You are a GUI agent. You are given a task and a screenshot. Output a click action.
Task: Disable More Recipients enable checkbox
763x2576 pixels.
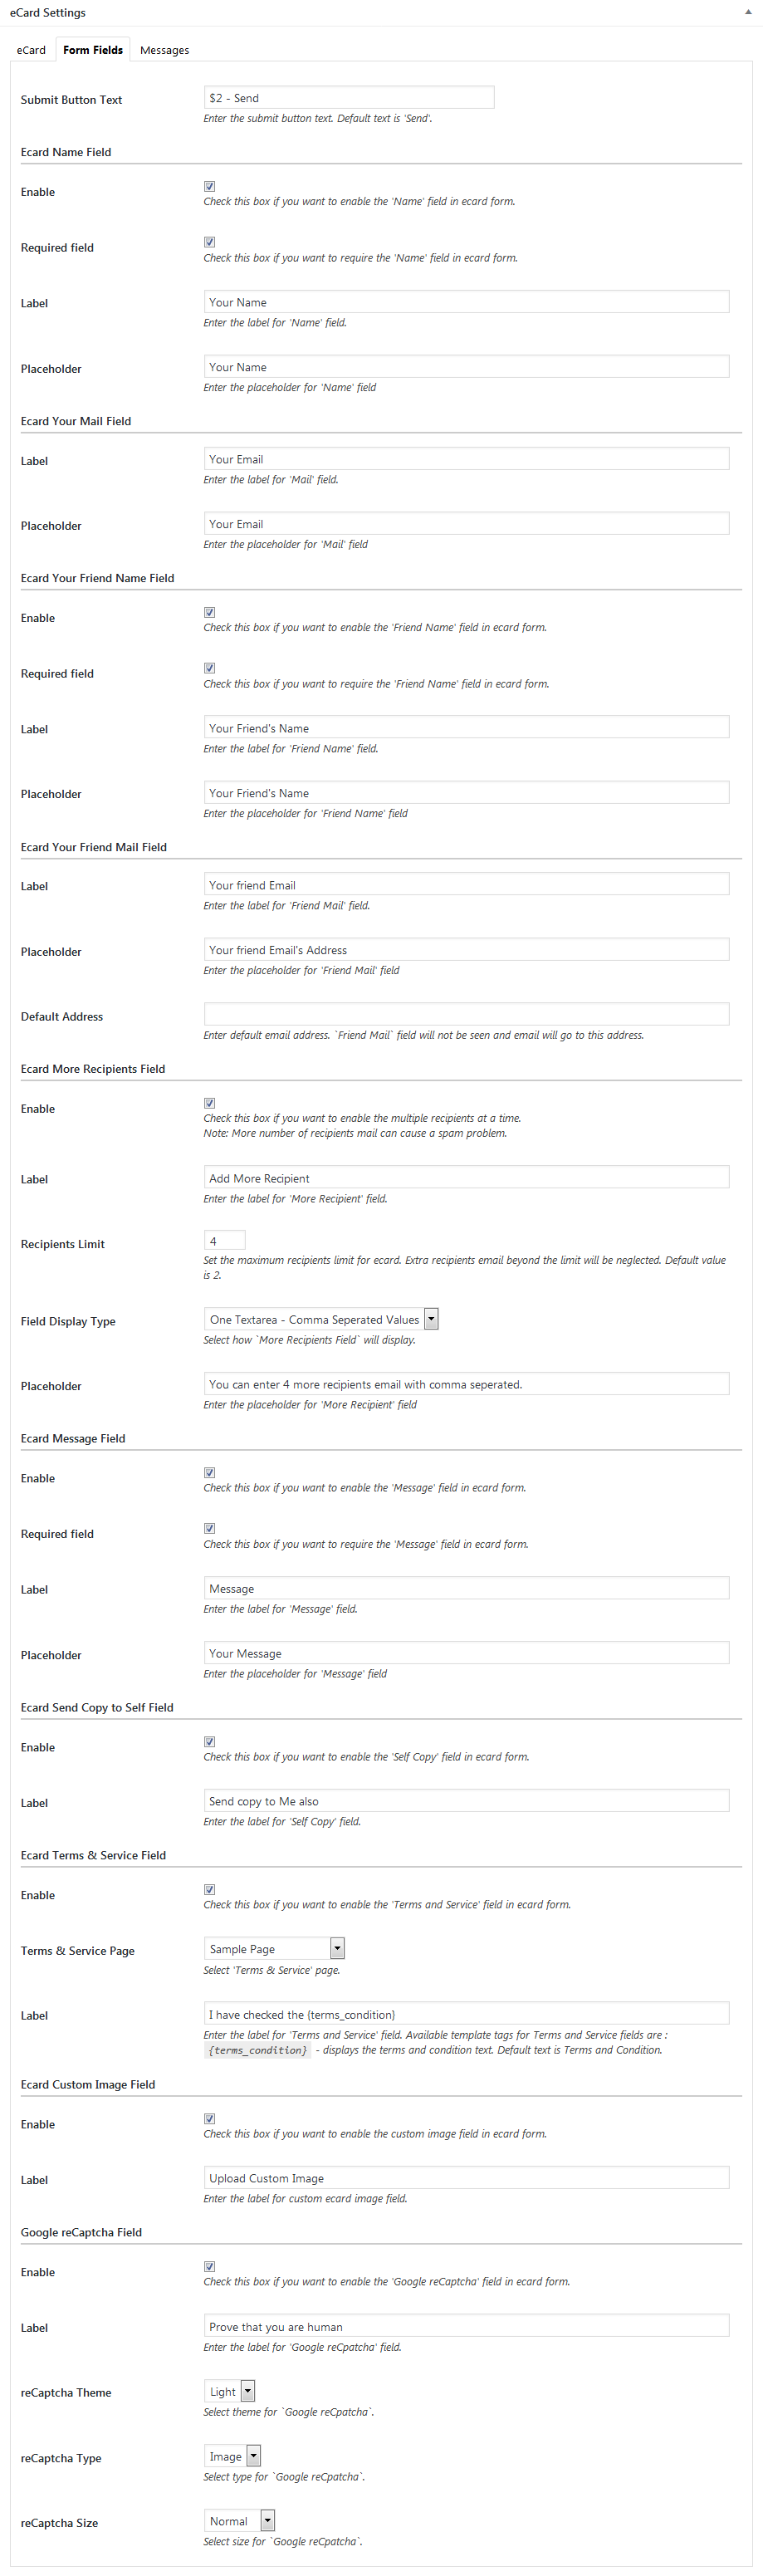pyautogui.click(x=209, y=1102)
